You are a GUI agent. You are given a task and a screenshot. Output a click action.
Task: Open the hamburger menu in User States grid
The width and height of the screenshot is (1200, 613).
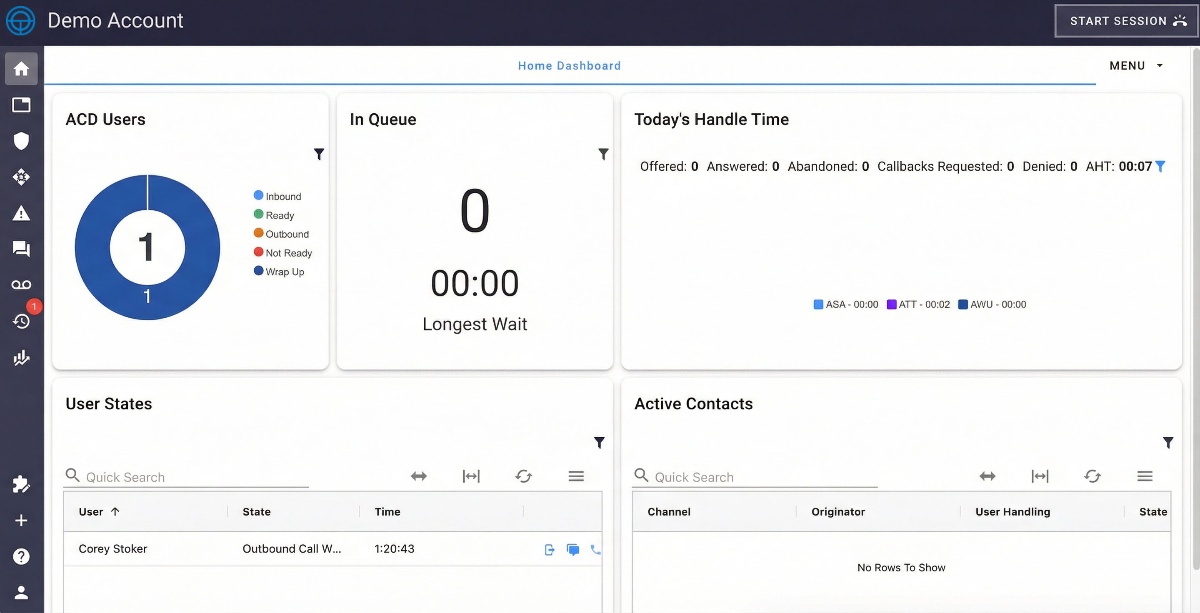click(576, 476)
